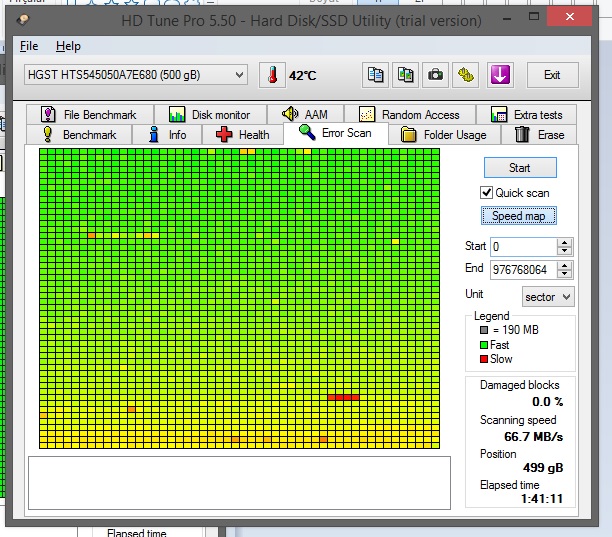This screenshot has height=537, width=612.
Task: Switch to the Extra tests tab
Action: (527, 115)
